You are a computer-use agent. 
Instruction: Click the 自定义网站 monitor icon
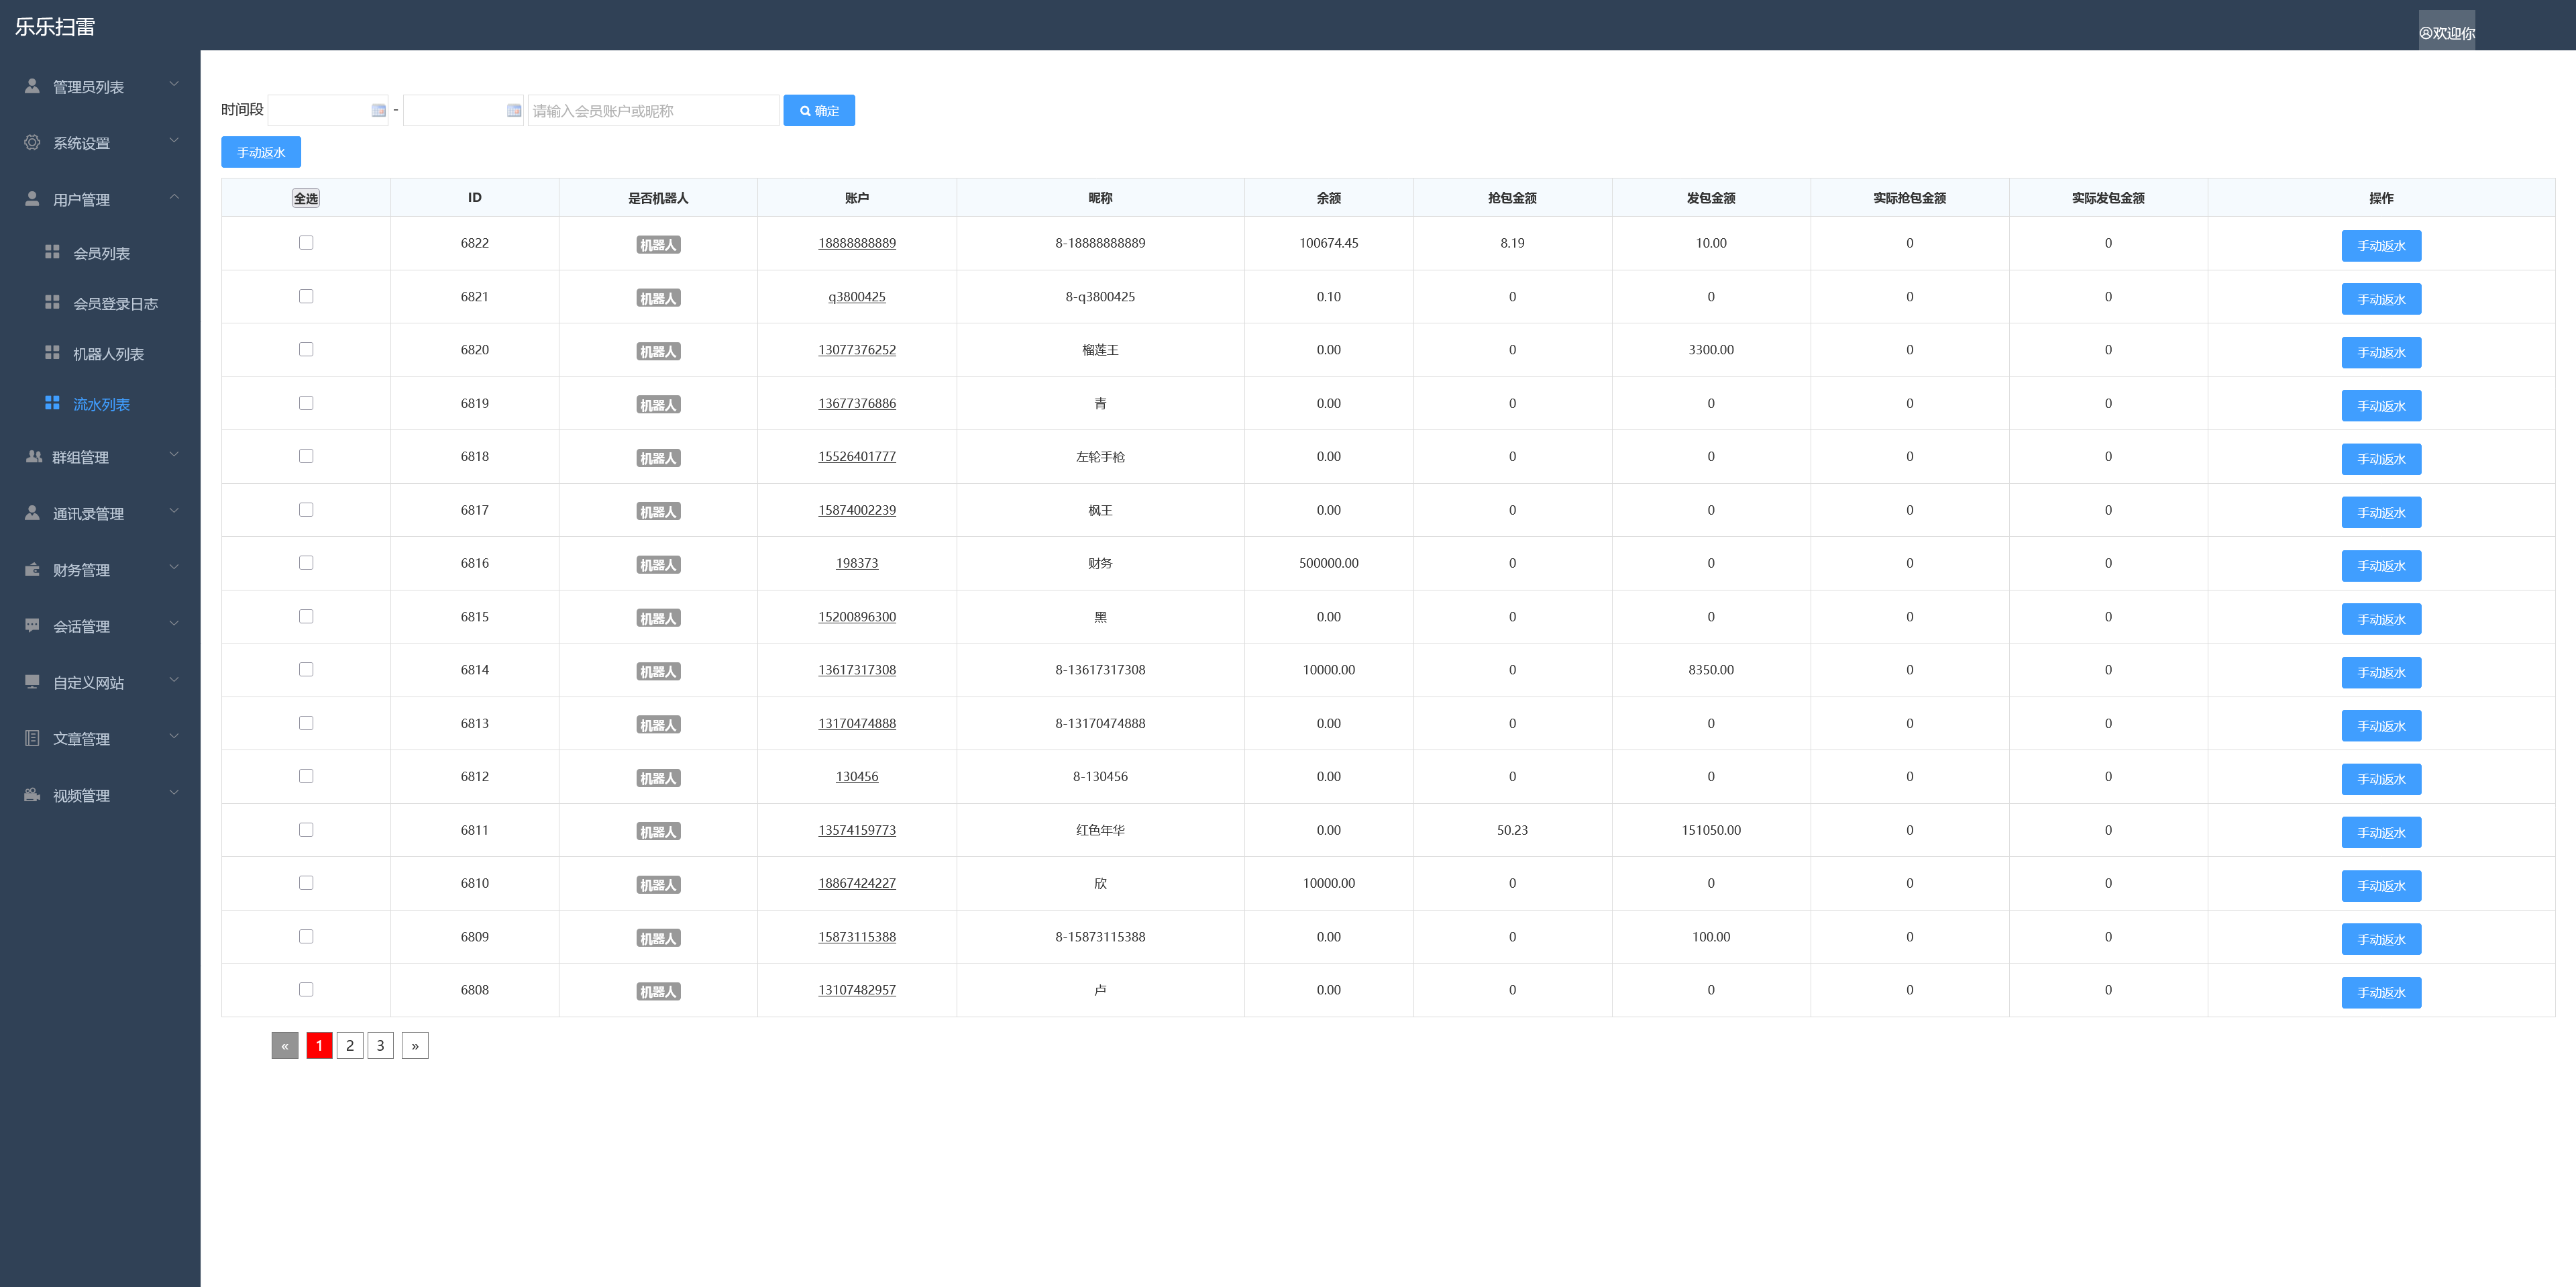tap(32, 682)
